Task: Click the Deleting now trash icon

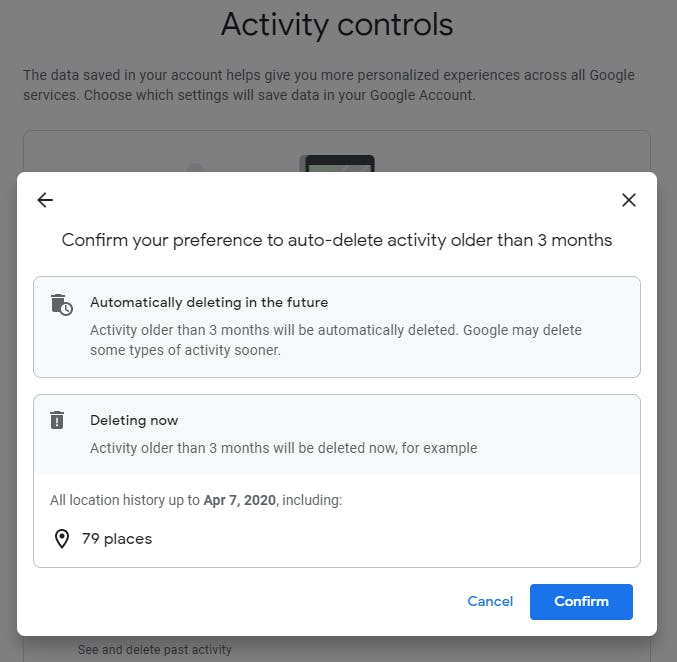Action: point(58,420)
